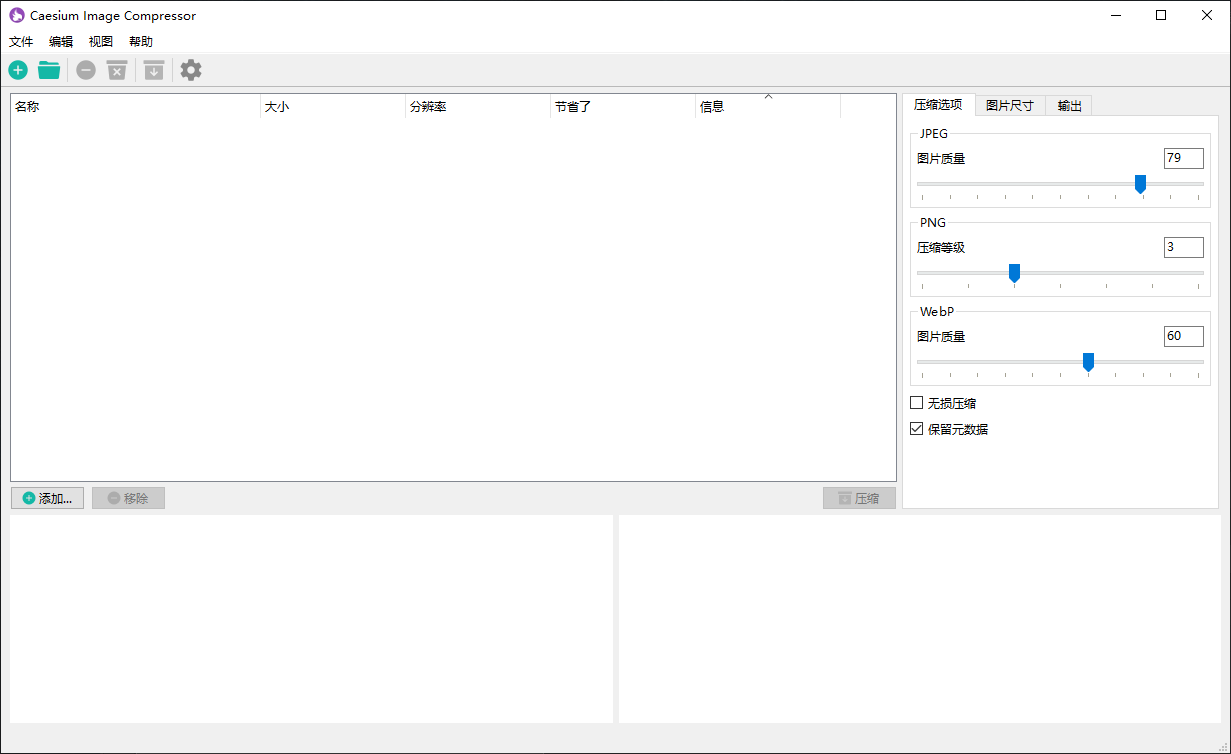Minimize the Caesium window
Image resolution: width=1231 pixels, height=754 pixels.
coord(1115,15)
